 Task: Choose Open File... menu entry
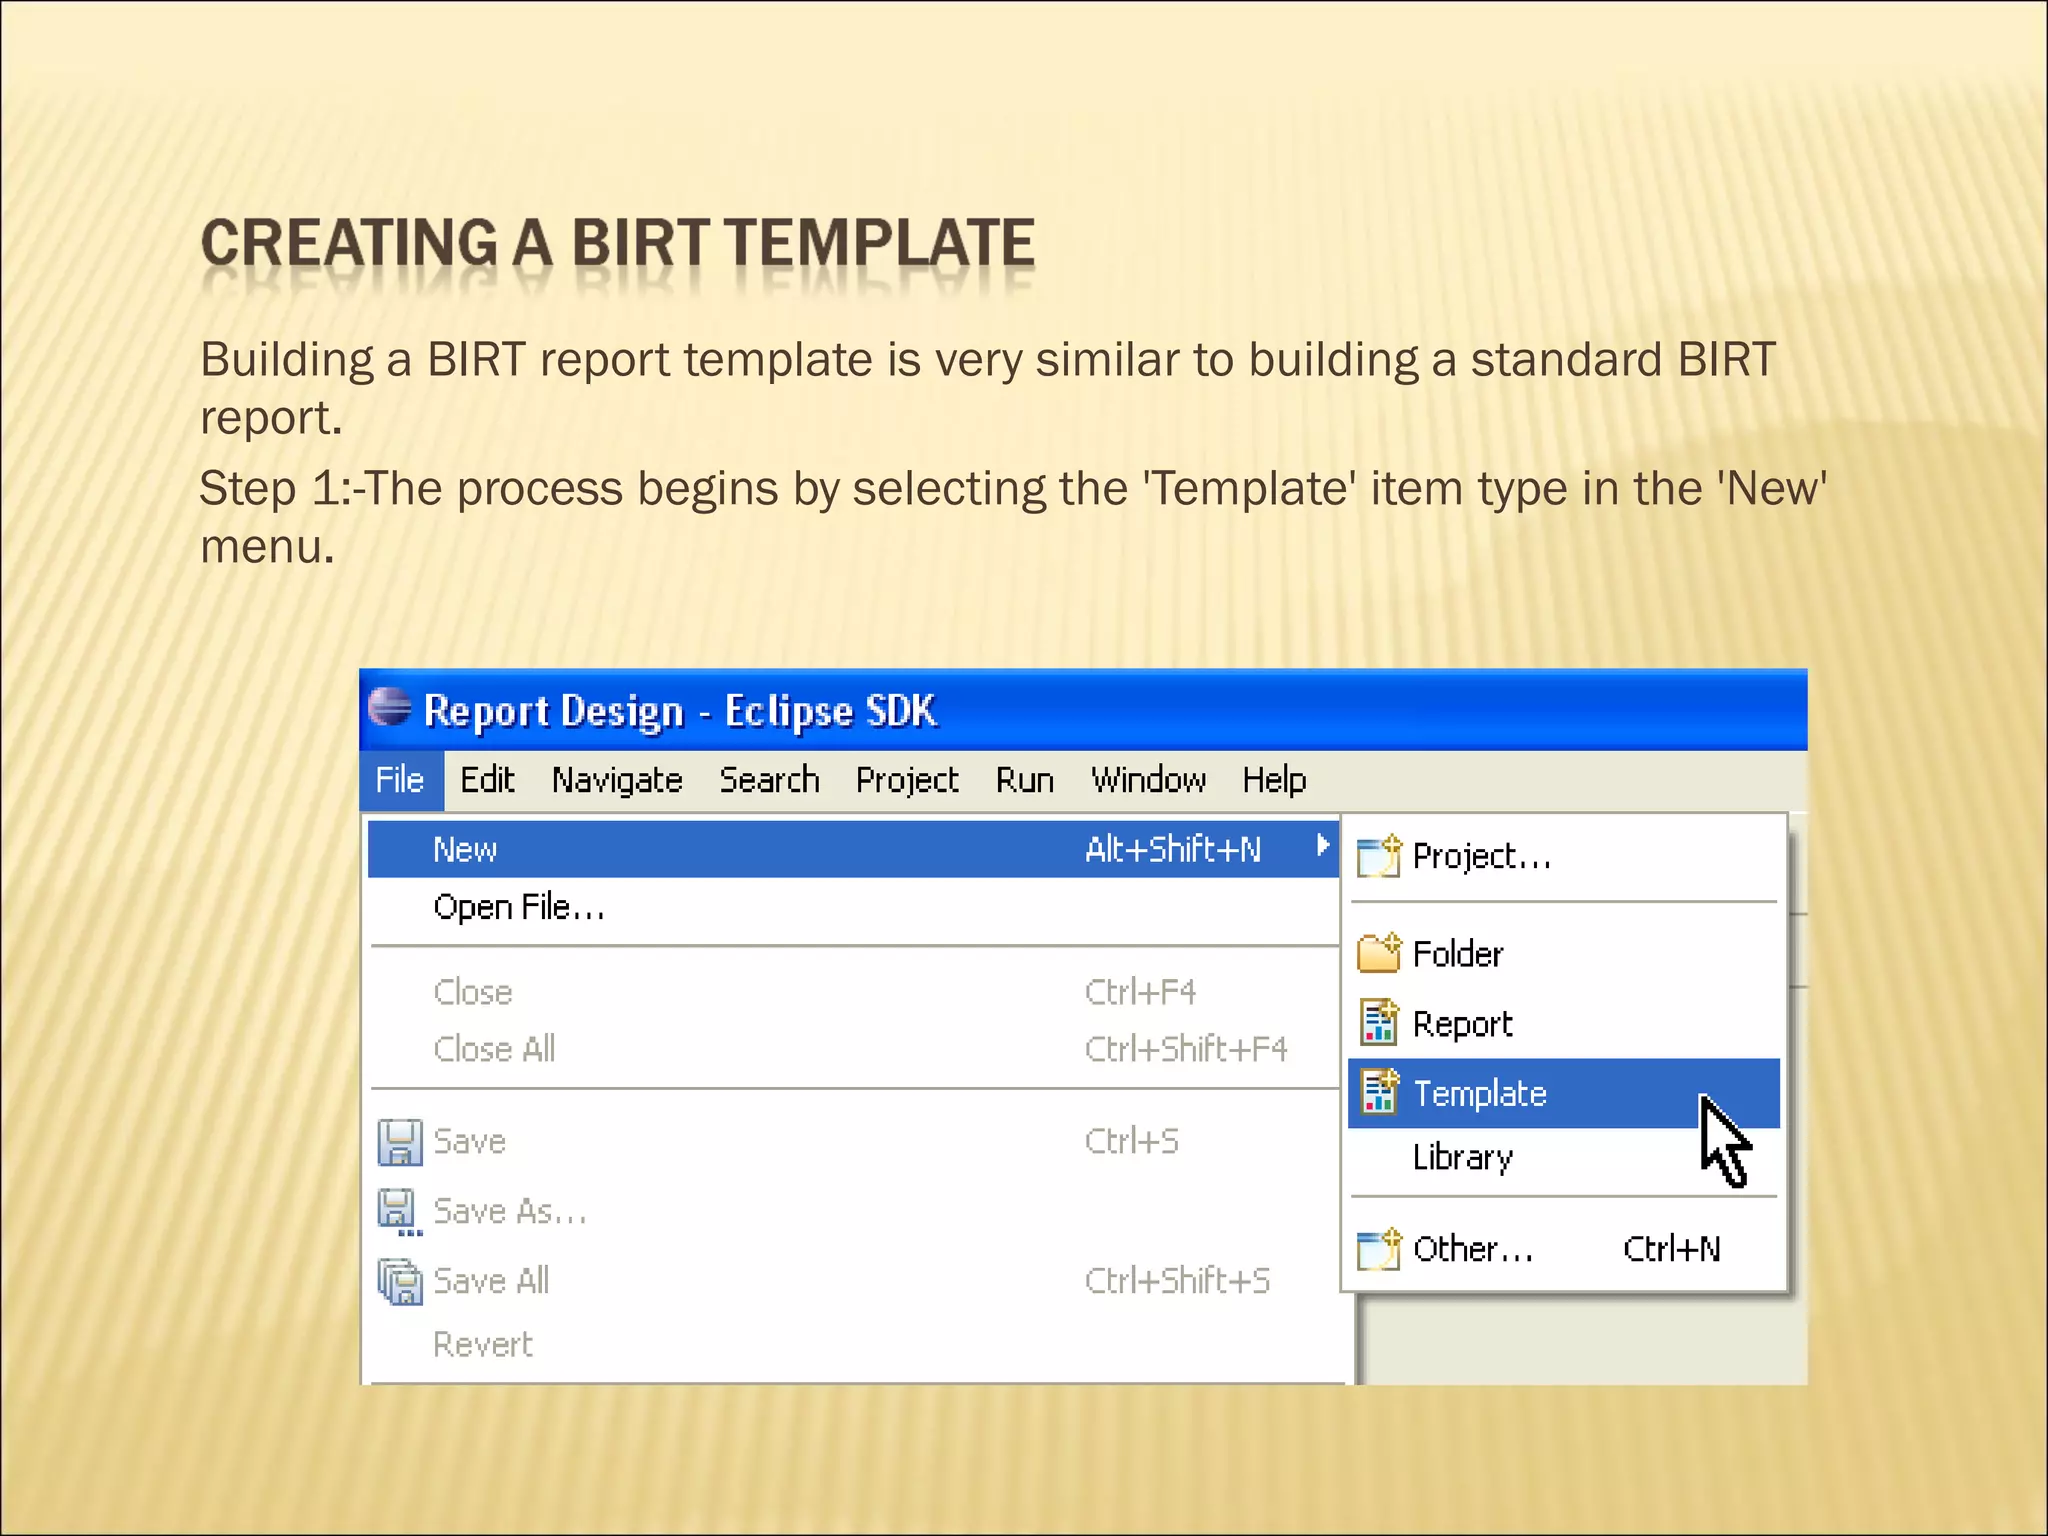(x=853, y=907)
